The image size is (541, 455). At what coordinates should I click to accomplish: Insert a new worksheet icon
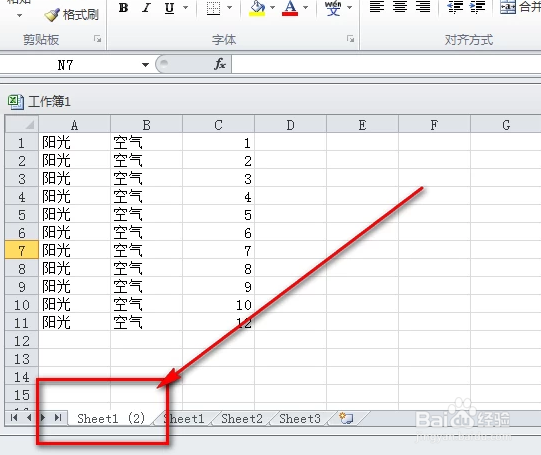tap(346, 418)
